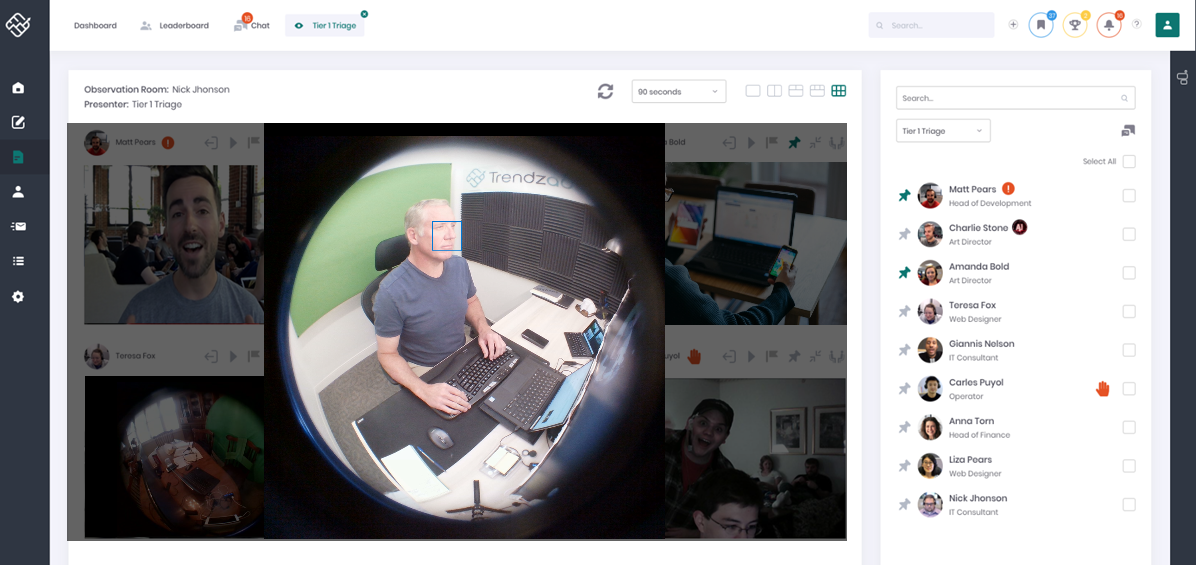This screenshot has height=565, width=1196.
Task: Tick the Select All checkbox
Action: point(1129,162)
